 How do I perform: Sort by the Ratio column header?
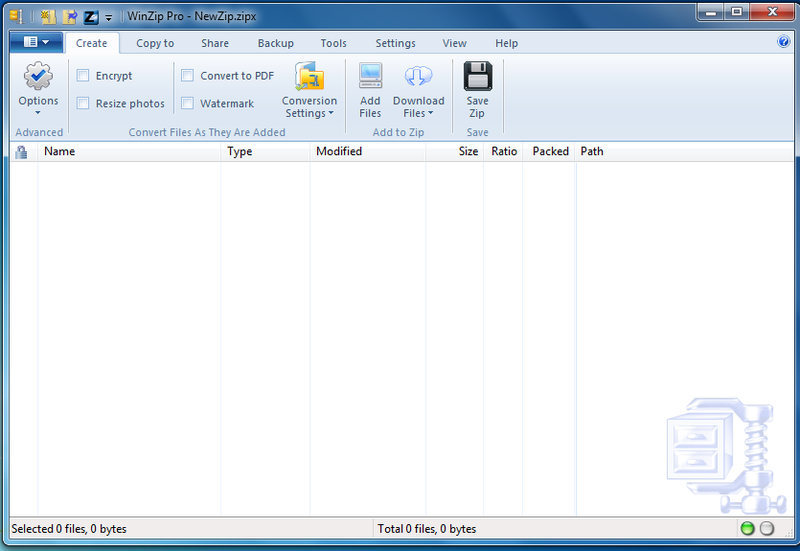pyautogui.click(x=504, y=152)
